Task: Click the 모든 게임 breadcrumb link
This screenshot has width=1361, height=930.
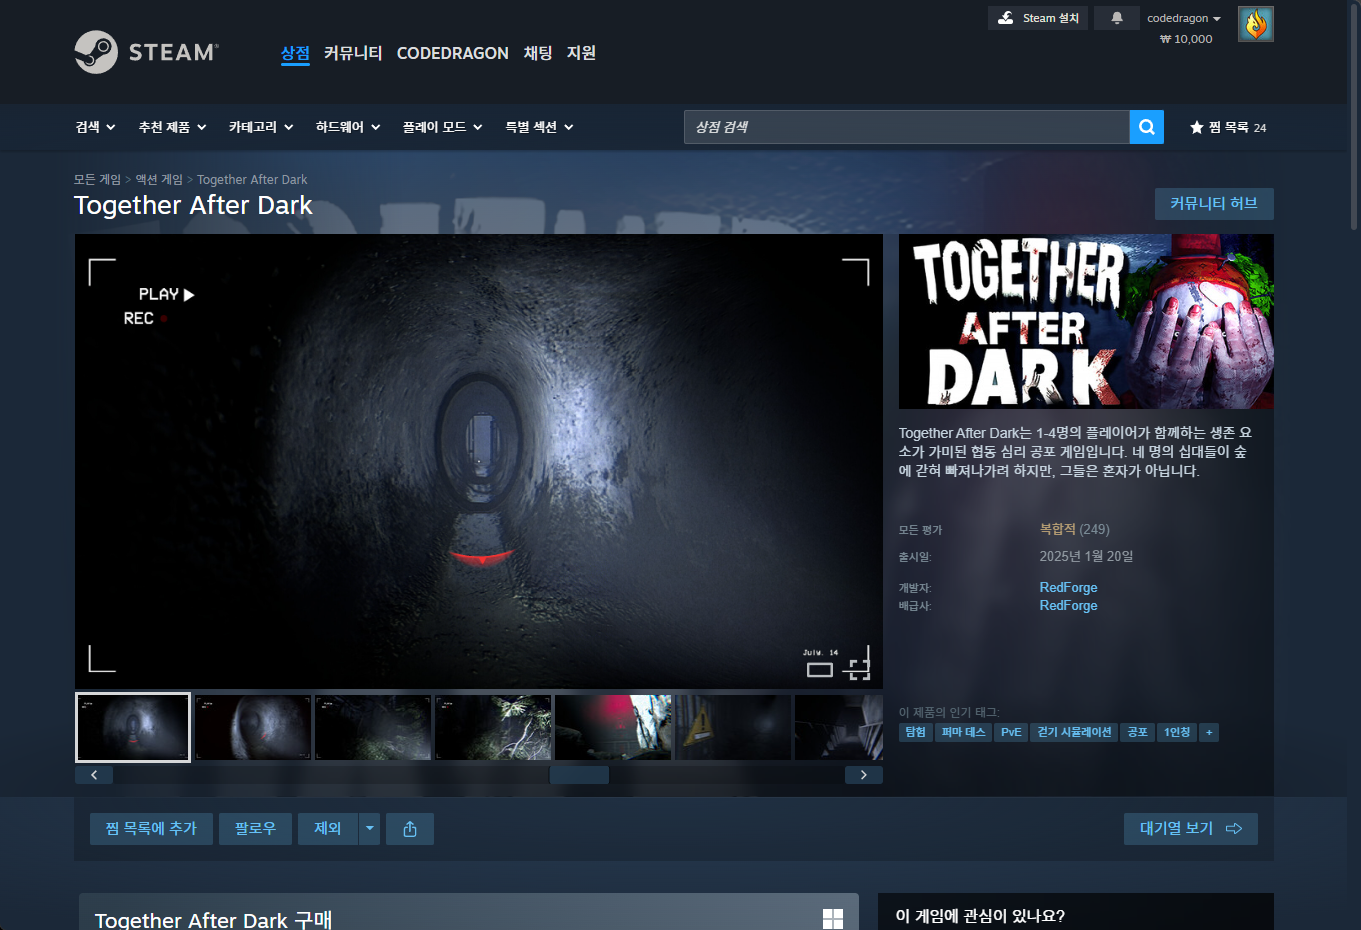Action: [97, 180]
